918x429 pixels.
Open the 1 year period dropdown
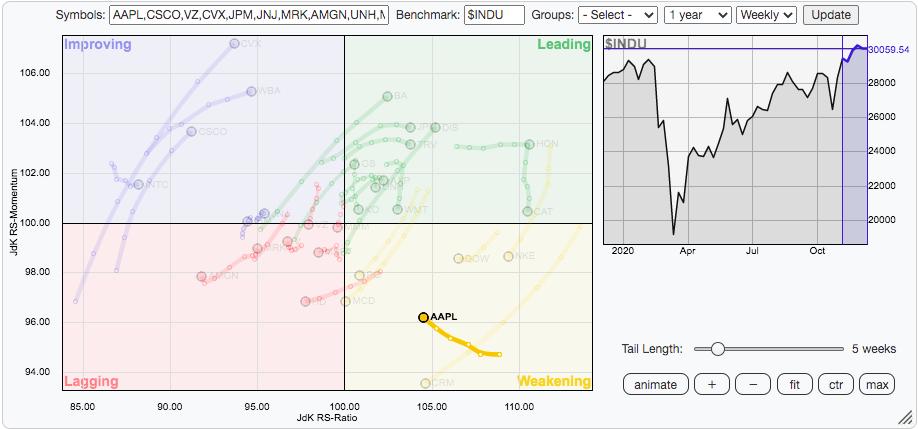698,15
